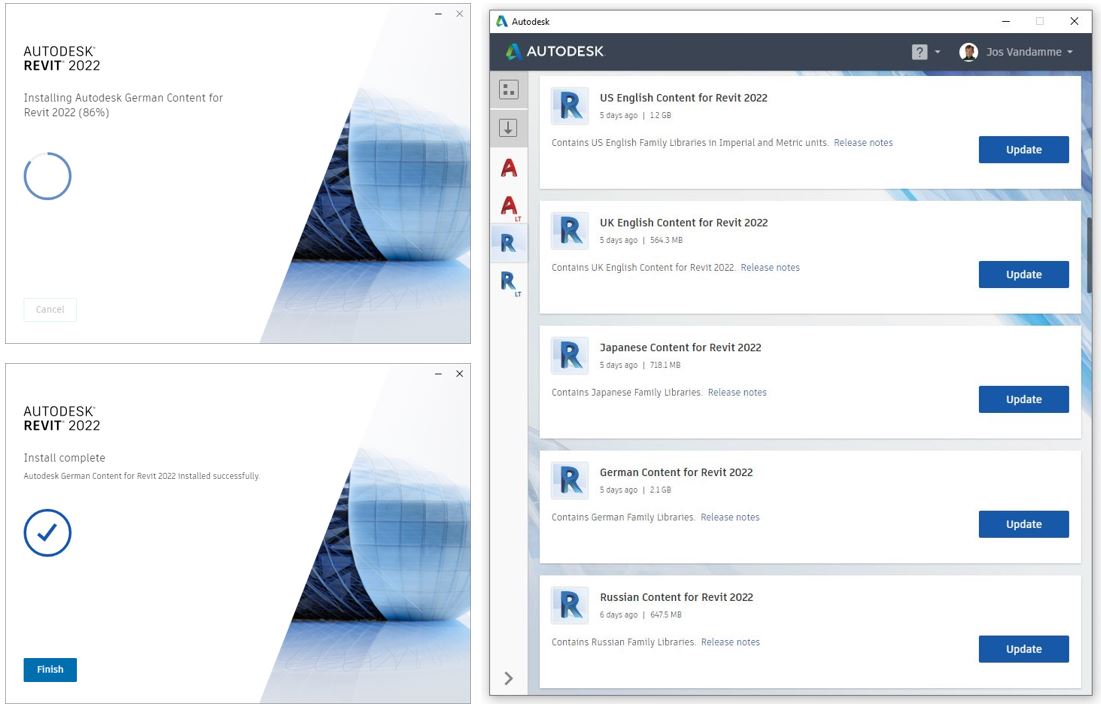Click the 'Installing Autodesk German Content' status text

123,105
